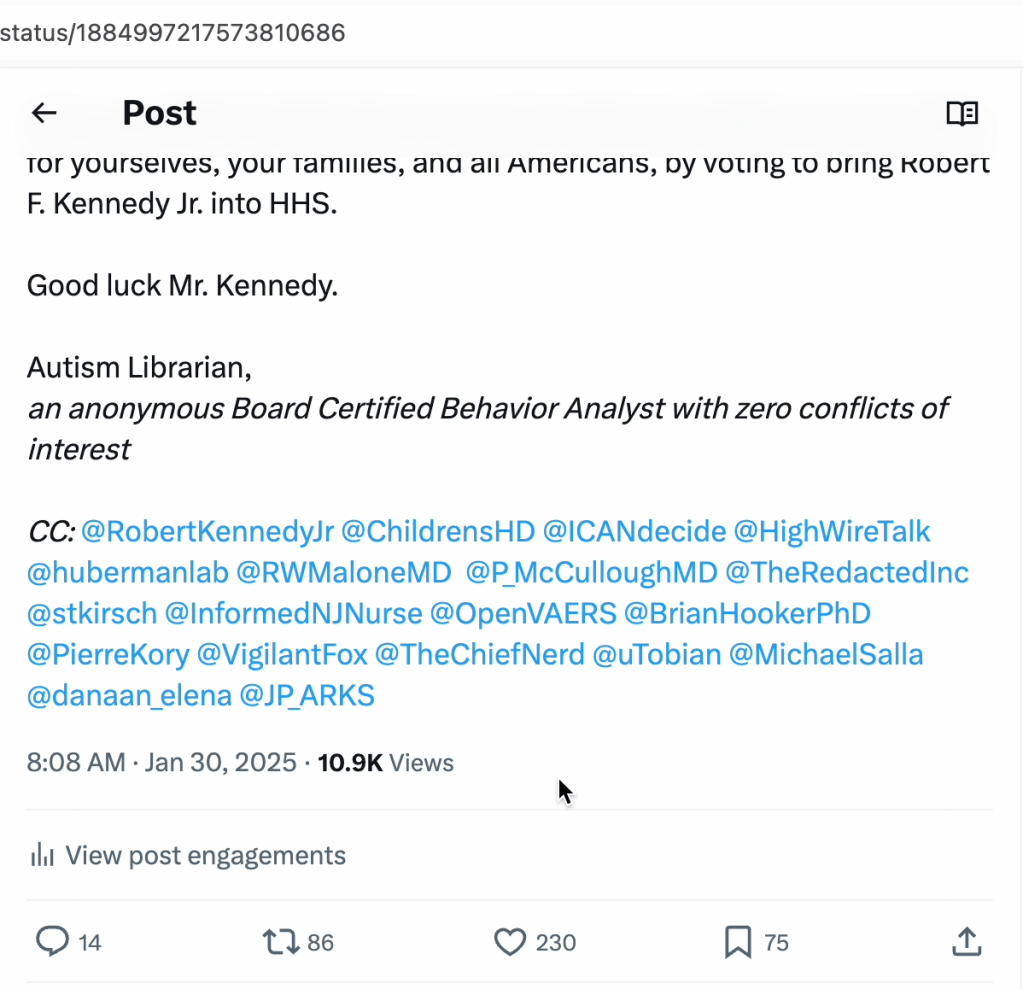Click the back arrow icon

click(44, 113)
